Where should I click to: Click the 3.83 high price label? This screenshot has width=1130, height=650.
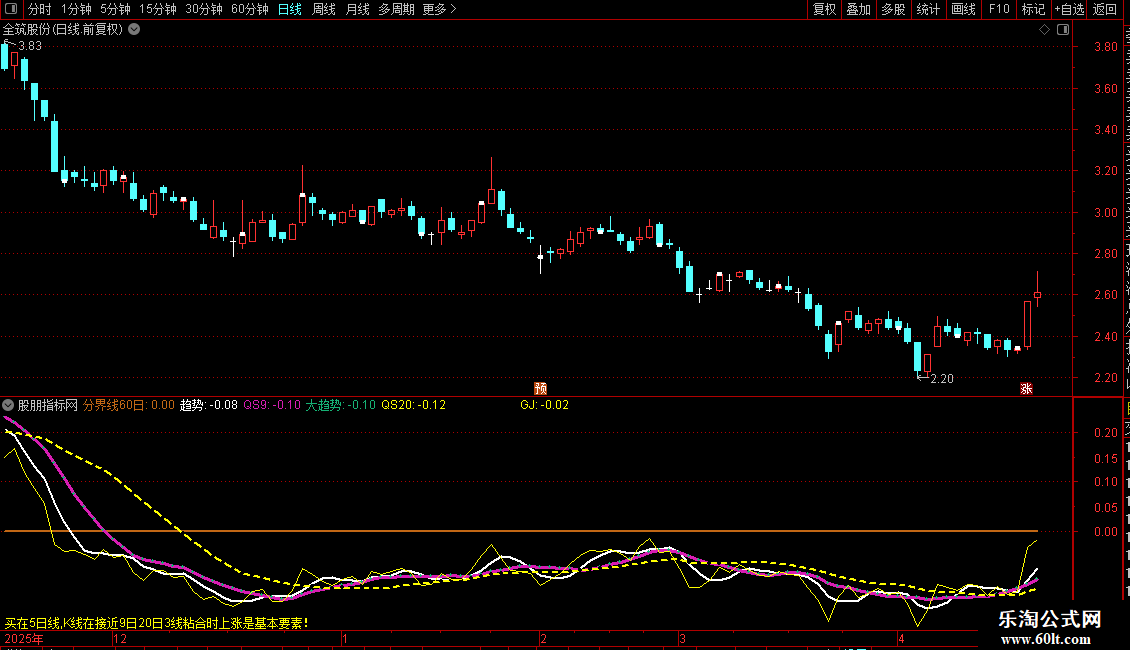(30, 45)
